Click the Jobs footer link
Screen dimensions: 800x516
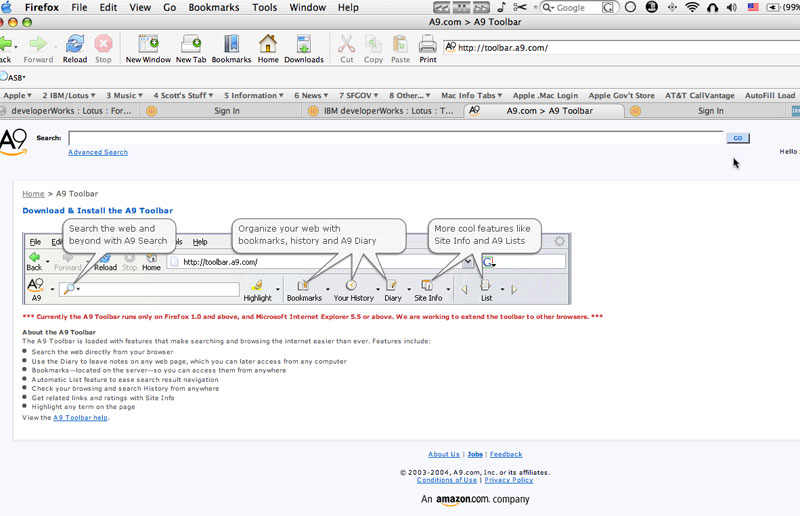pos(475,454)
